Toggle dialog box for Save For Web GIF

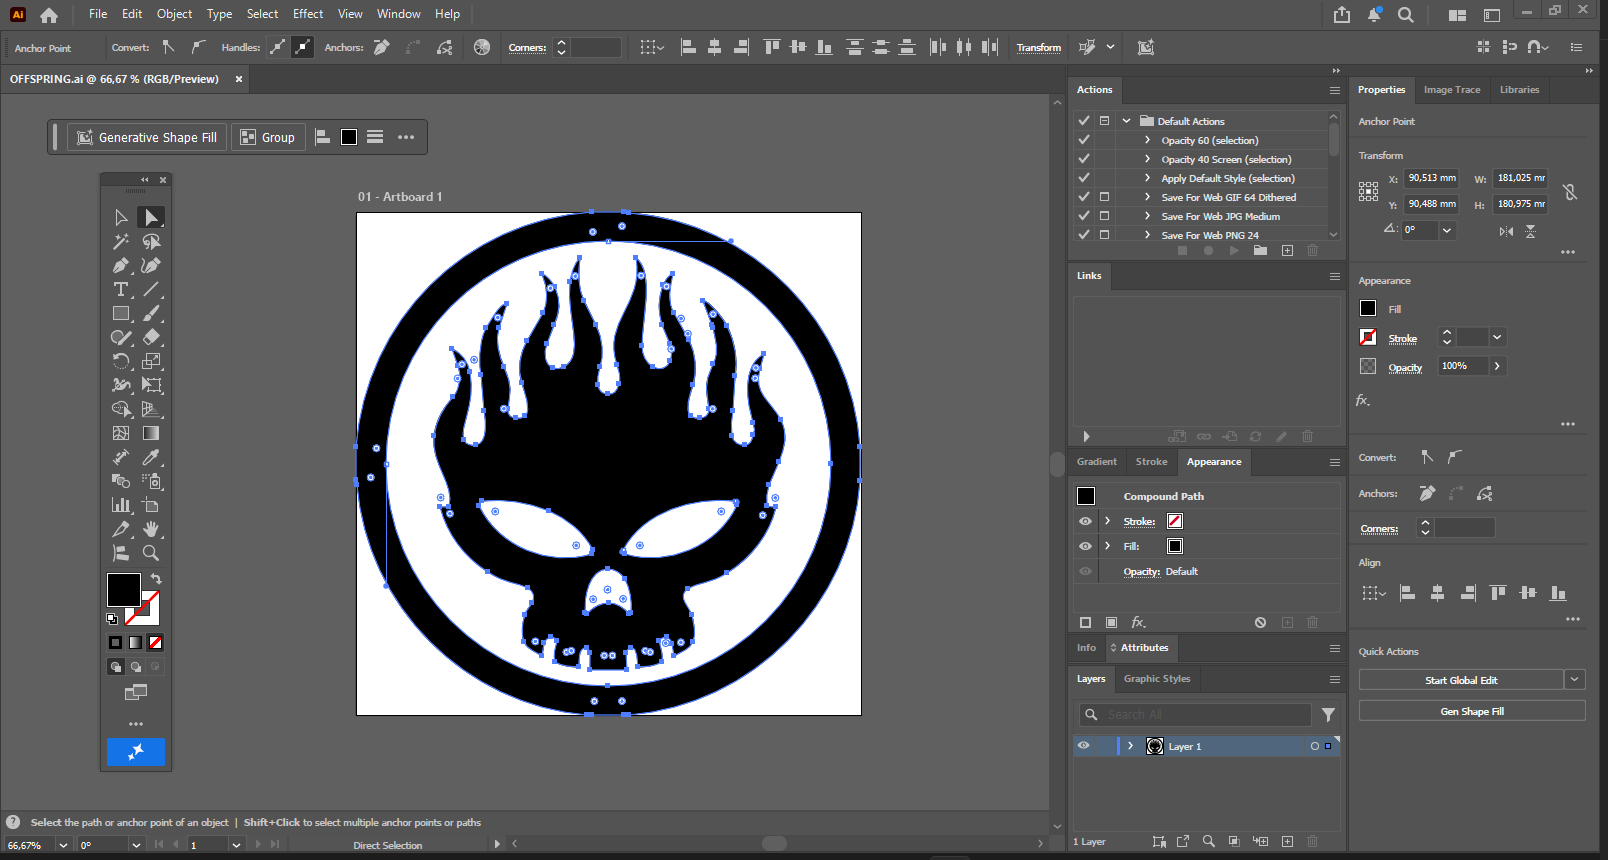(1104, 197)
